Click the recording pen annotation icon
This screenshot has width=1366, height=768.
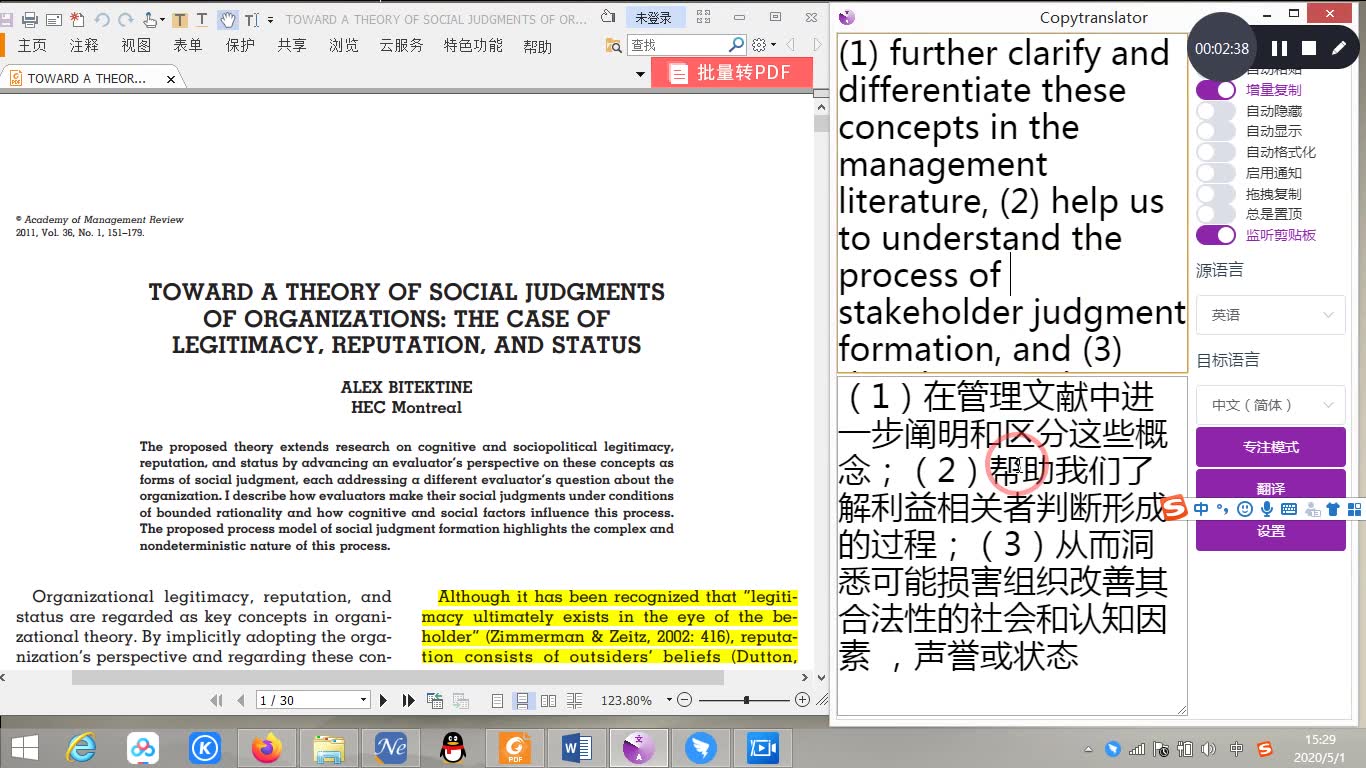tap(1338, 48)
